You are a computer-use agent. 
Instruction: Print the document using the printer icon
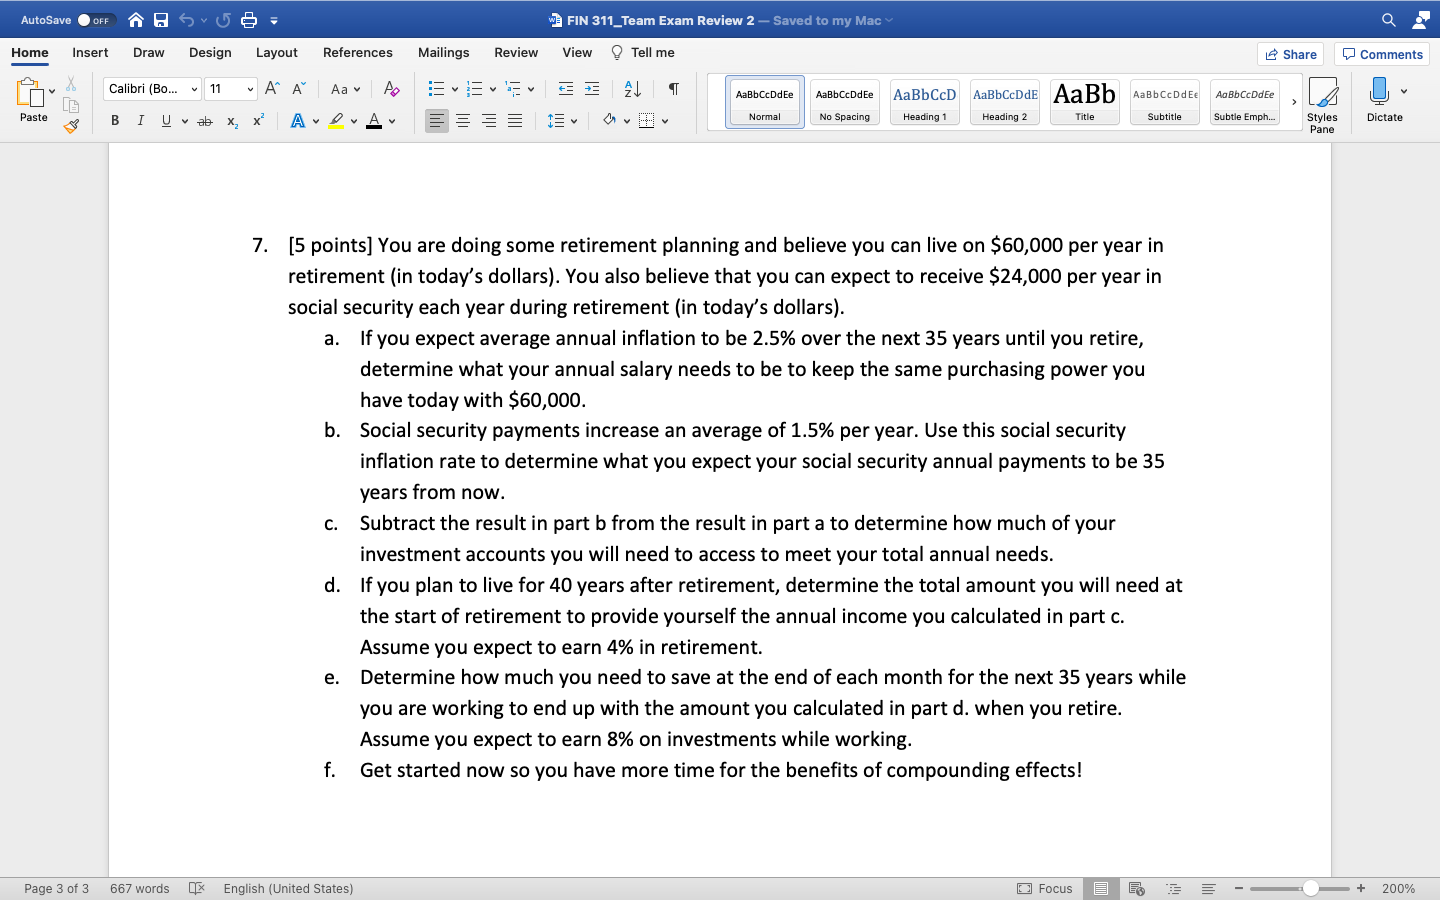[x=249, y=20]
